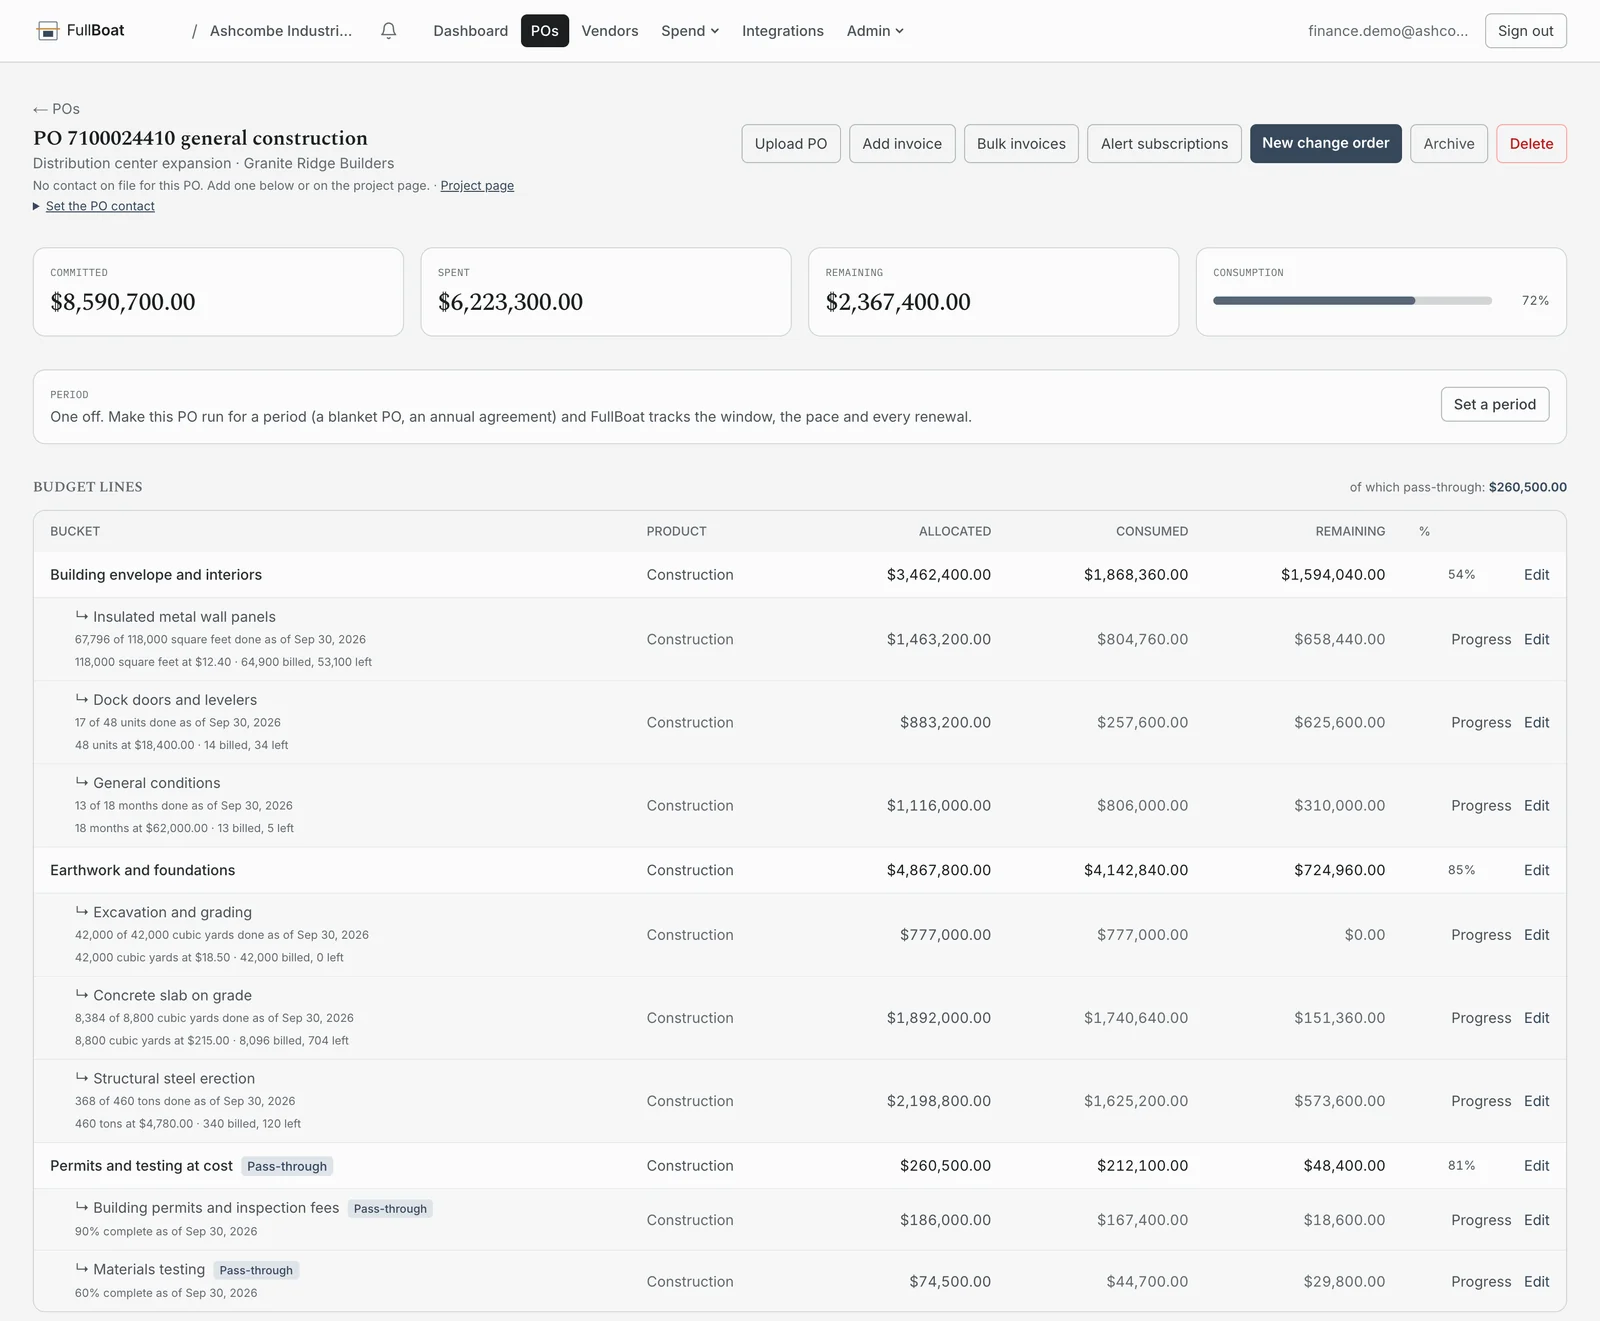Image resolution: width=1600 pixels, height=1321 pixels.
Task: Click the pass-through total $260,500.00
Action: (1527, 488)
